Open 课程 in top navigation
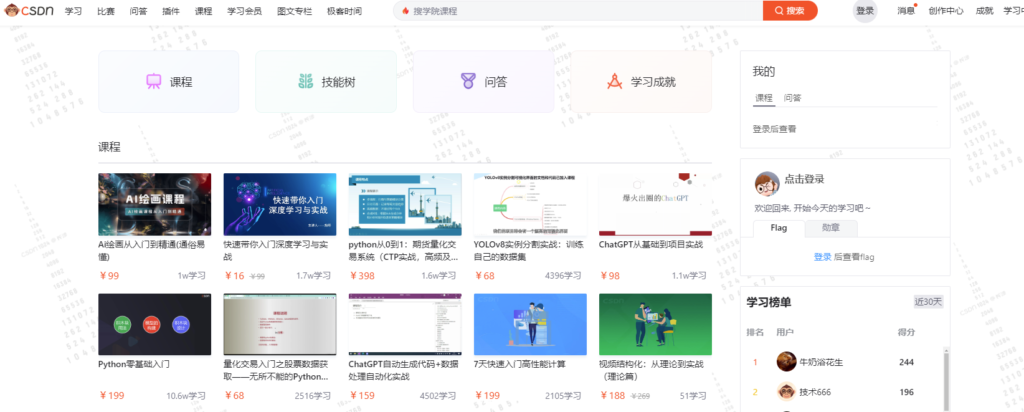1024x412 pixels. 203,11
